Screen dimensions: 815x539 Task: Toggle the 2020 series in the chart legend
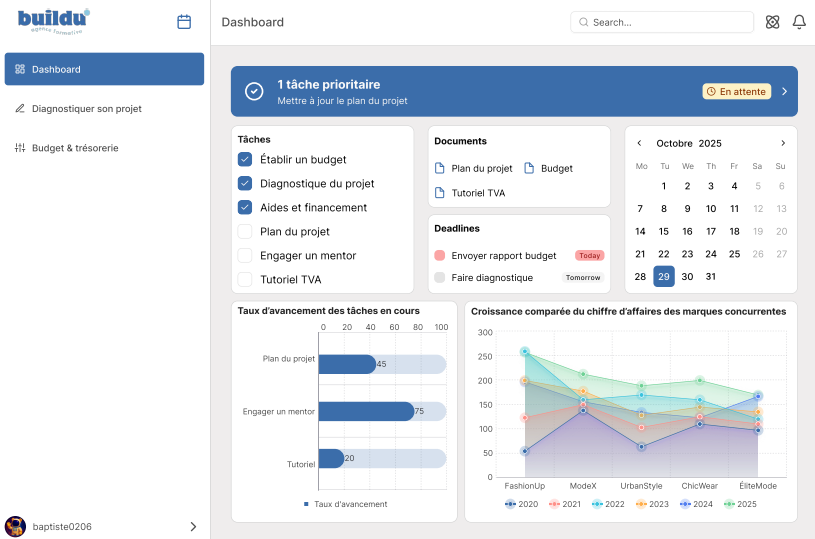click(x=522, y=504)
